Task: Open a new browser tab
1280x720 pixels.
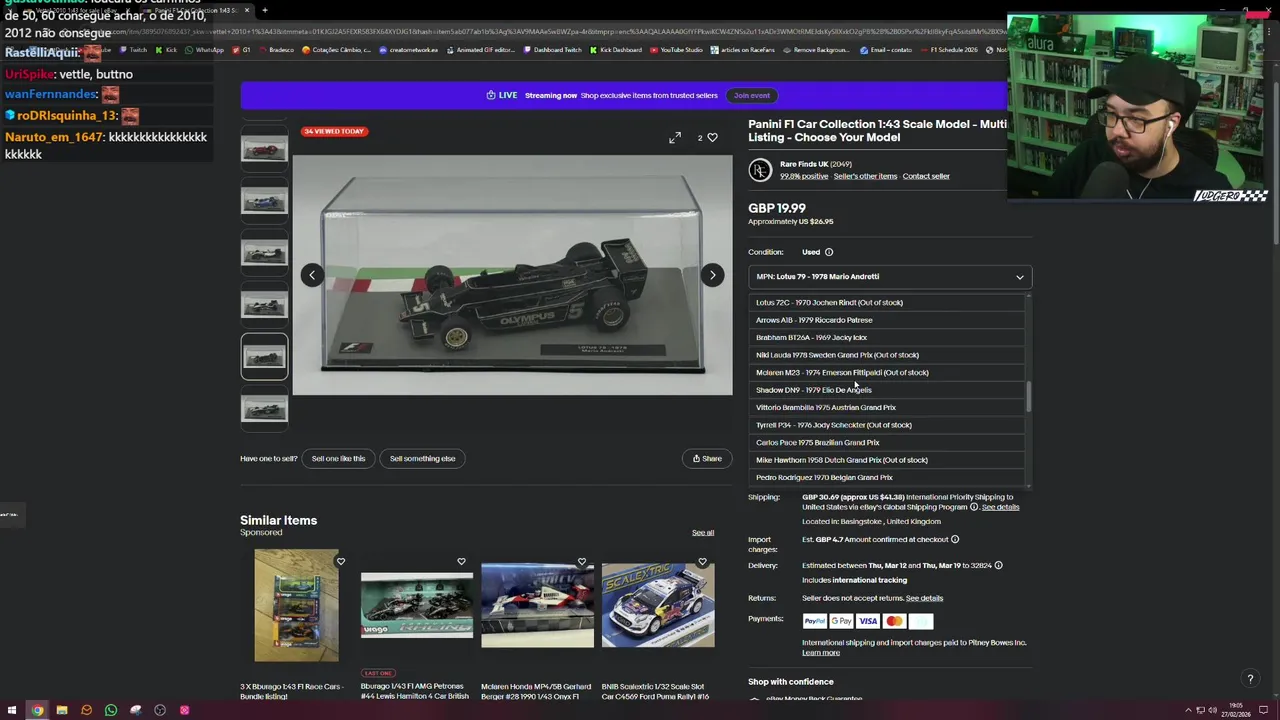Action: [264, 10]
